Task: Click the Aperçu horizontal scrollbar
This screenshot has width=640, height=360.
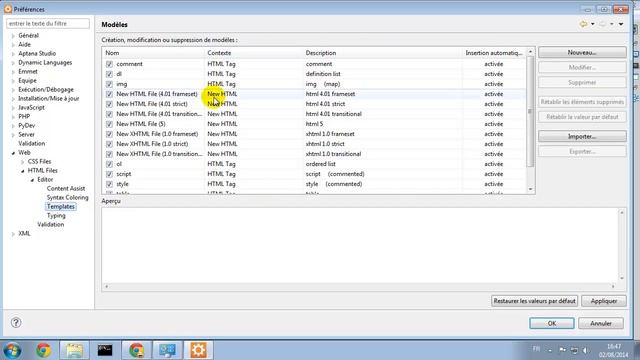Action: (360, 287)
